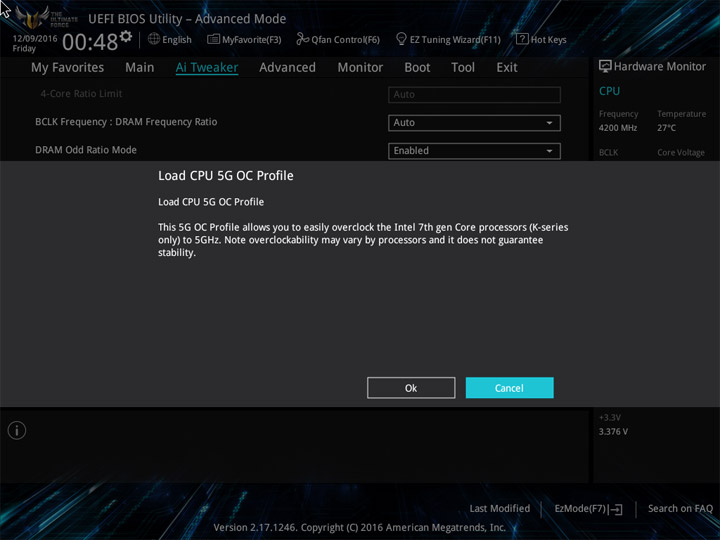Click Last Modified in footer
The width and height of the screenshot is (720, 540).
(500, 508)
